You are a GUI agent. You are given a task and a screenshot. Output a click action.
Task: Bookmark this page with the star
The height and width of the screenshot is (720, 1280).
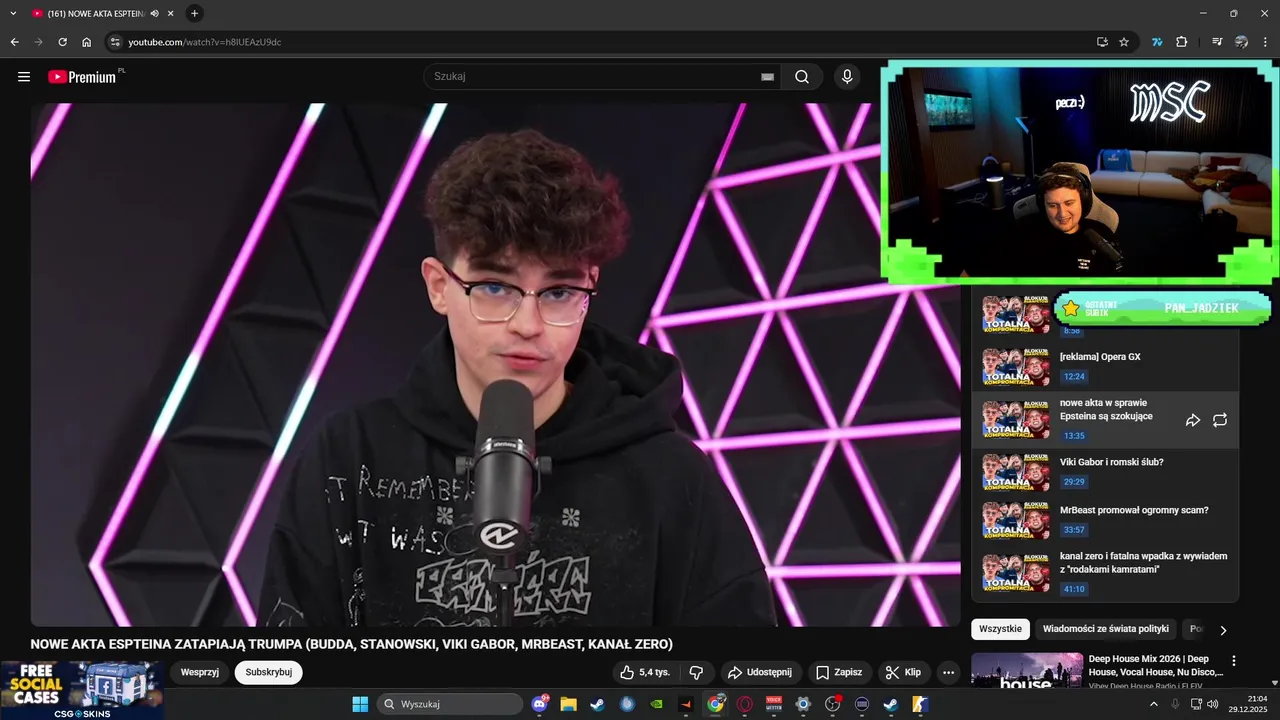point(1124,42)
